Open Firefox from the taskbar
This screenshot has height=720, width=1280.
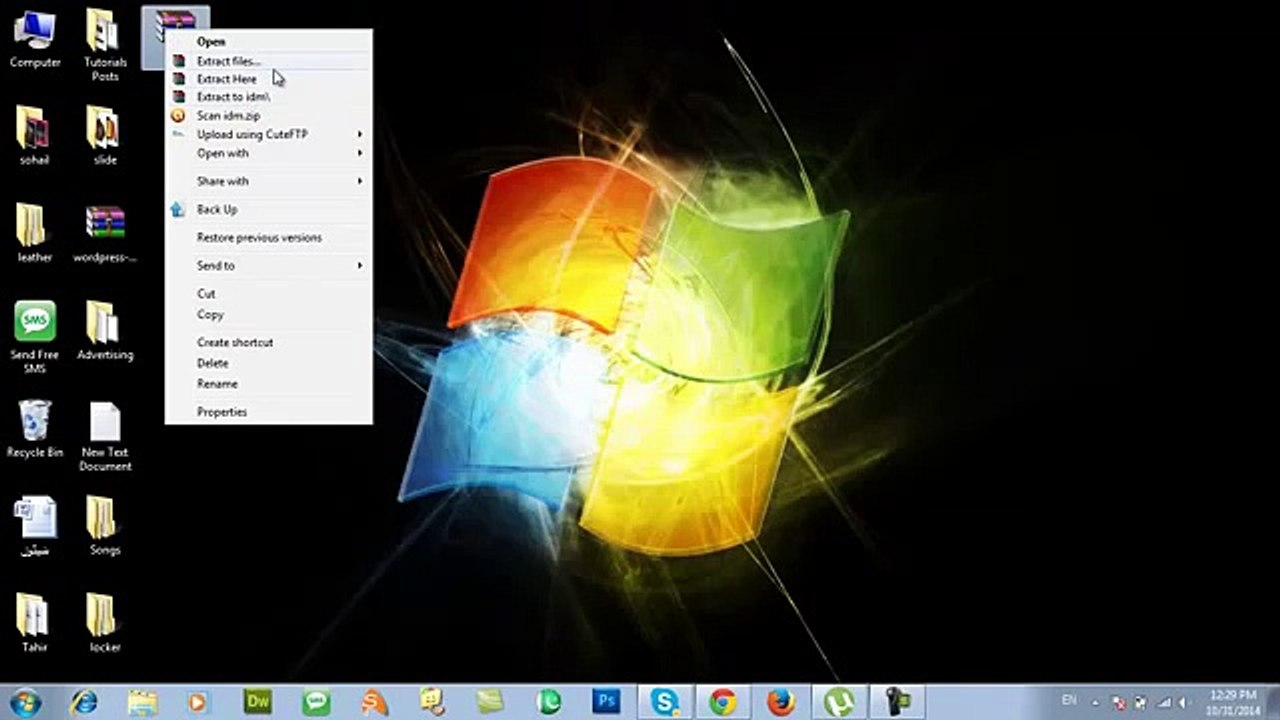(781, 702)
